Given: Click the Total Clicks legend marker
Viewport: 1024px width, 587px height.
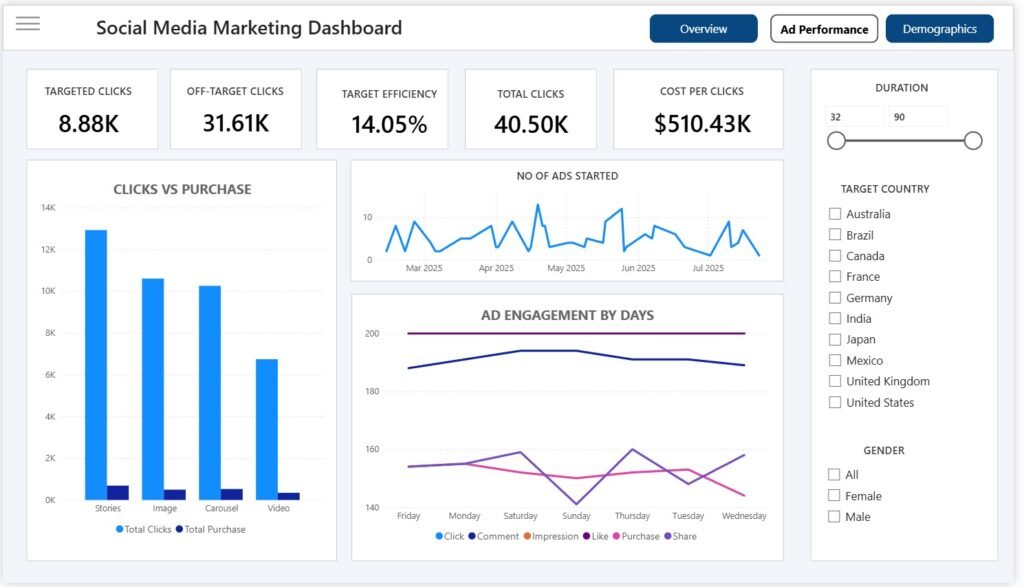Looking at the screenshot, I should (119, 529).
